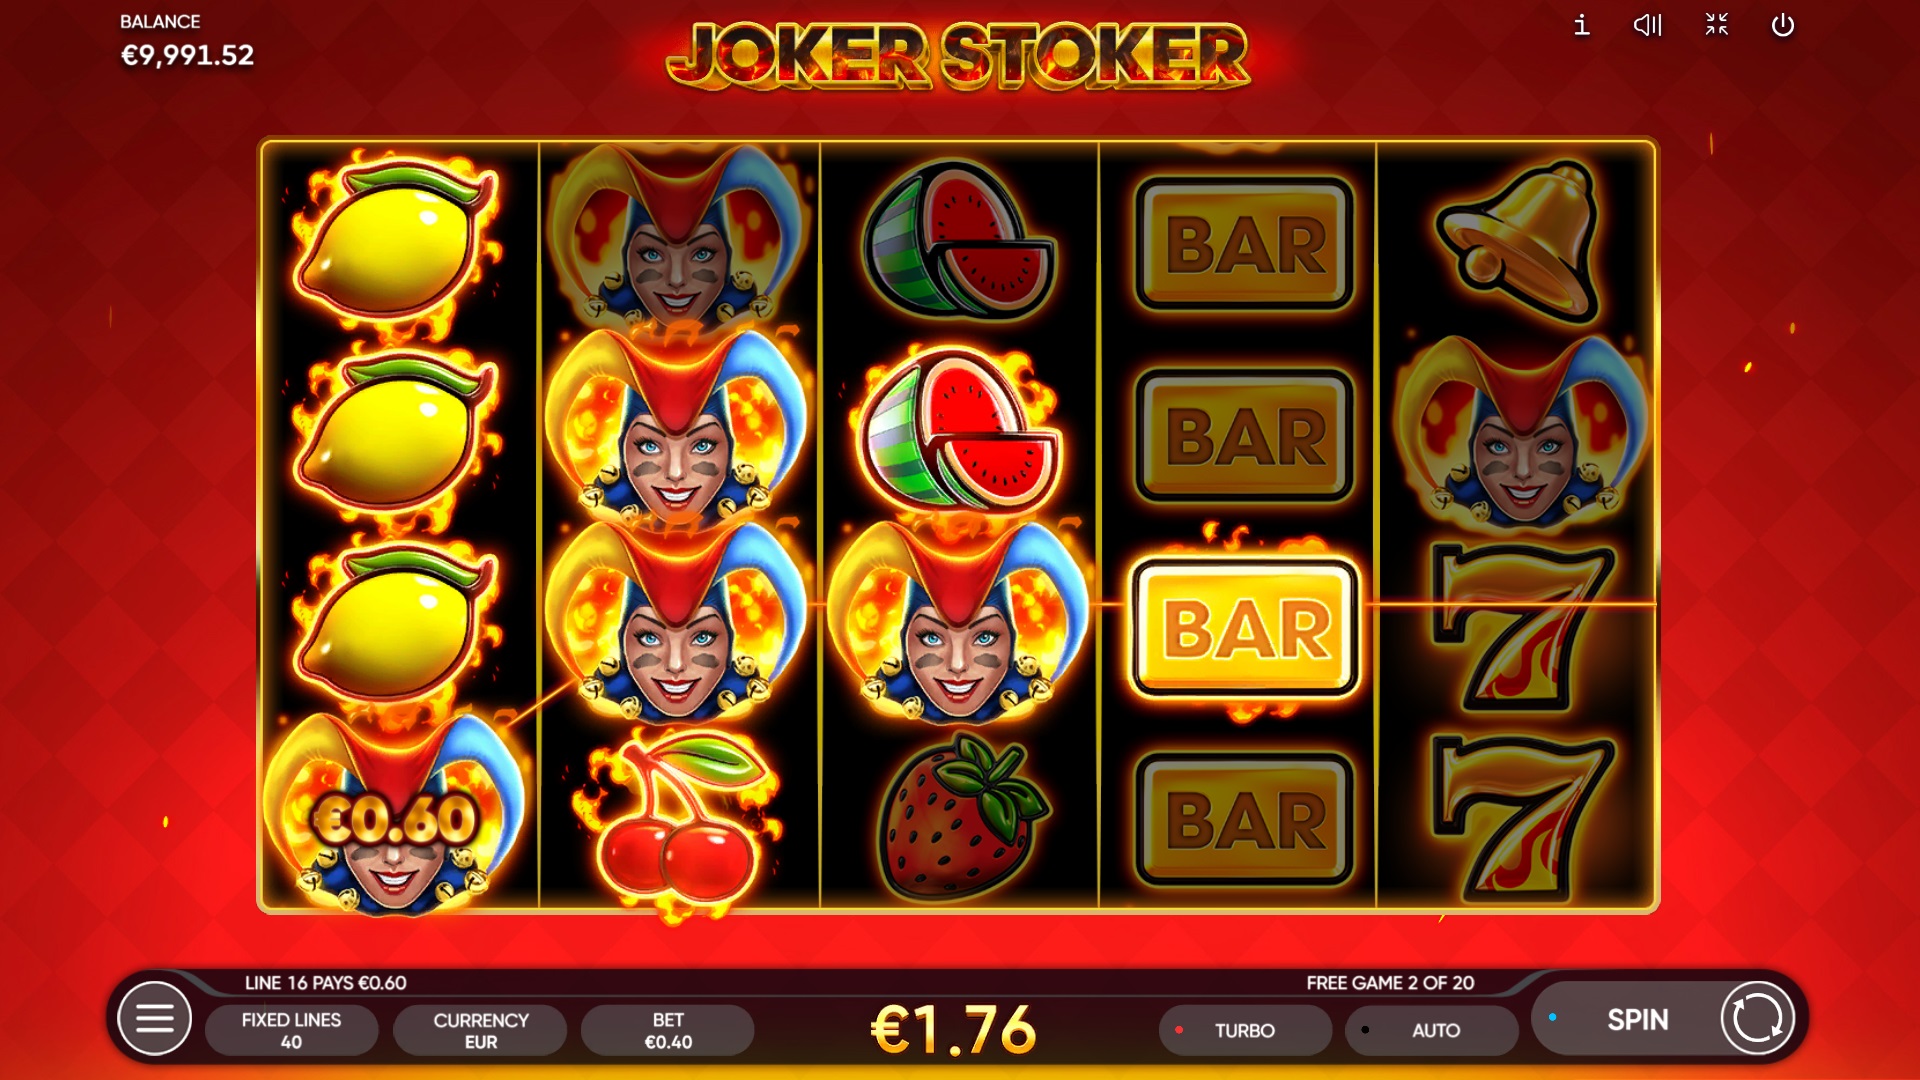Exit fullscreen mode icon
This screenshot has height=1080, width=1920.
1716,25
